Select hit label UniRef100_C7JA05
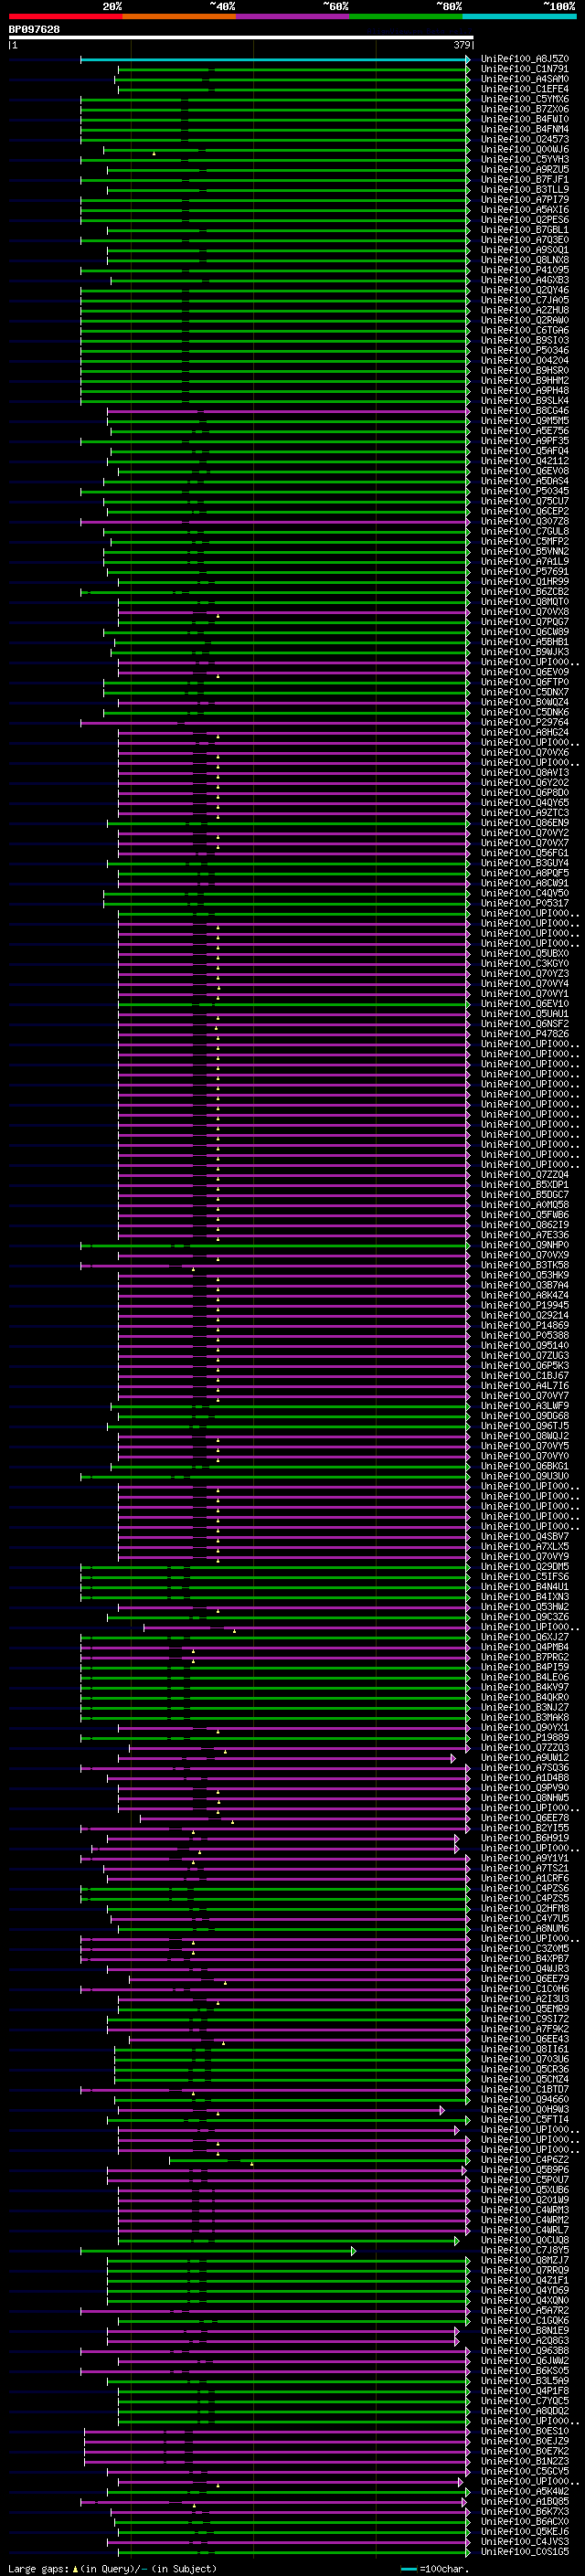 (x=524, y=300)
